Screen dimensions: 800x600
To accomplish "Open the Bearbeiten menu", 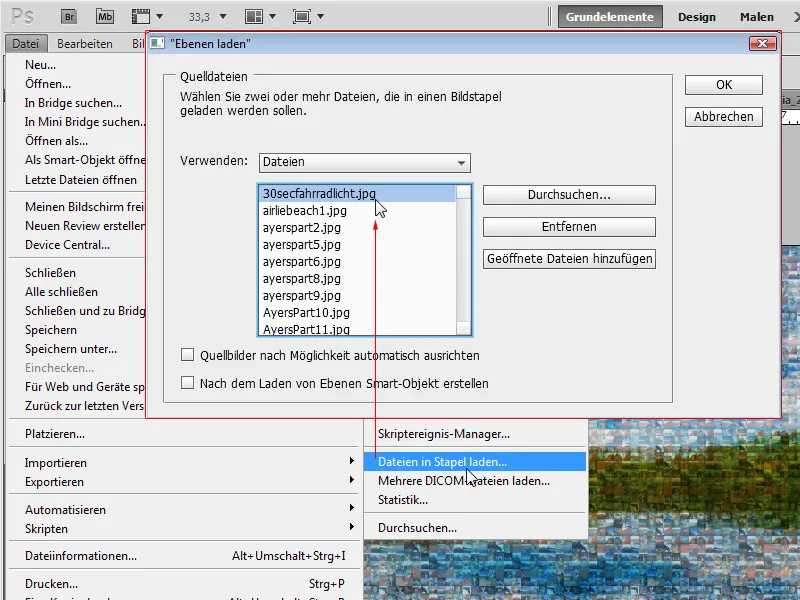I will (85, 44).
